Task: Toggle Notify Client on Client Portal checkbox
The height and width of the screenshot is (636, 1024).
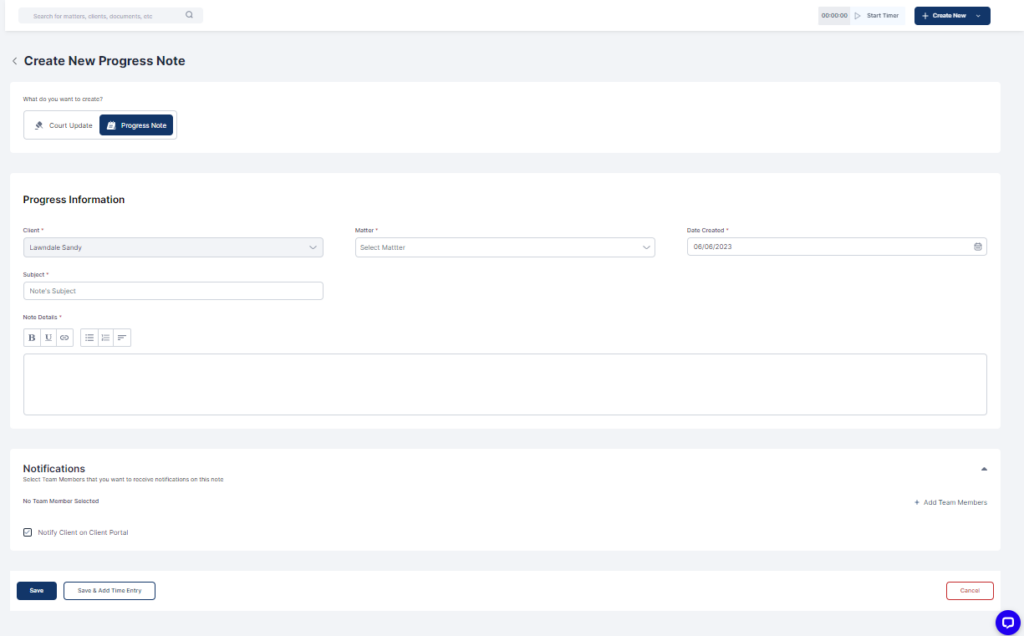Action: click(x=28, y=532)
